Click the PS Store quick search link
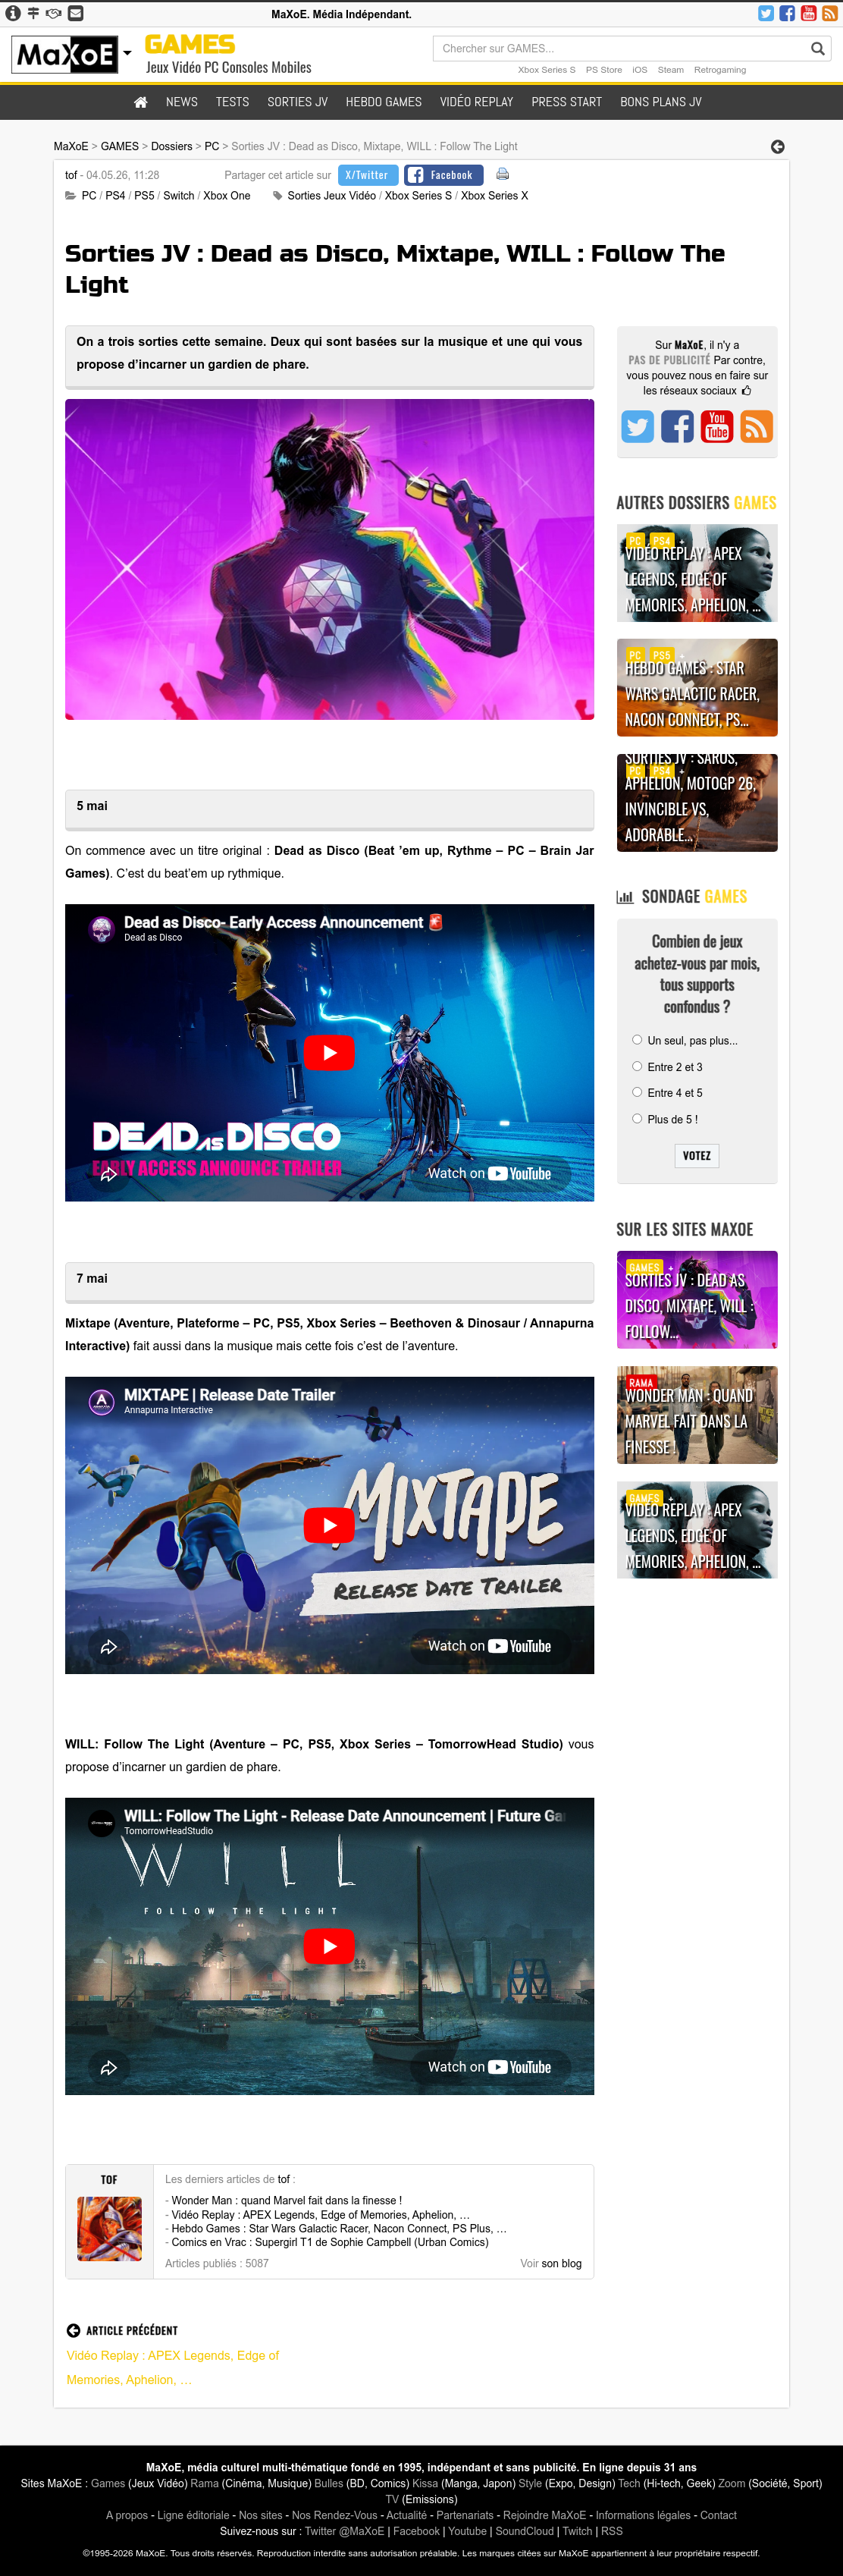 603,70
